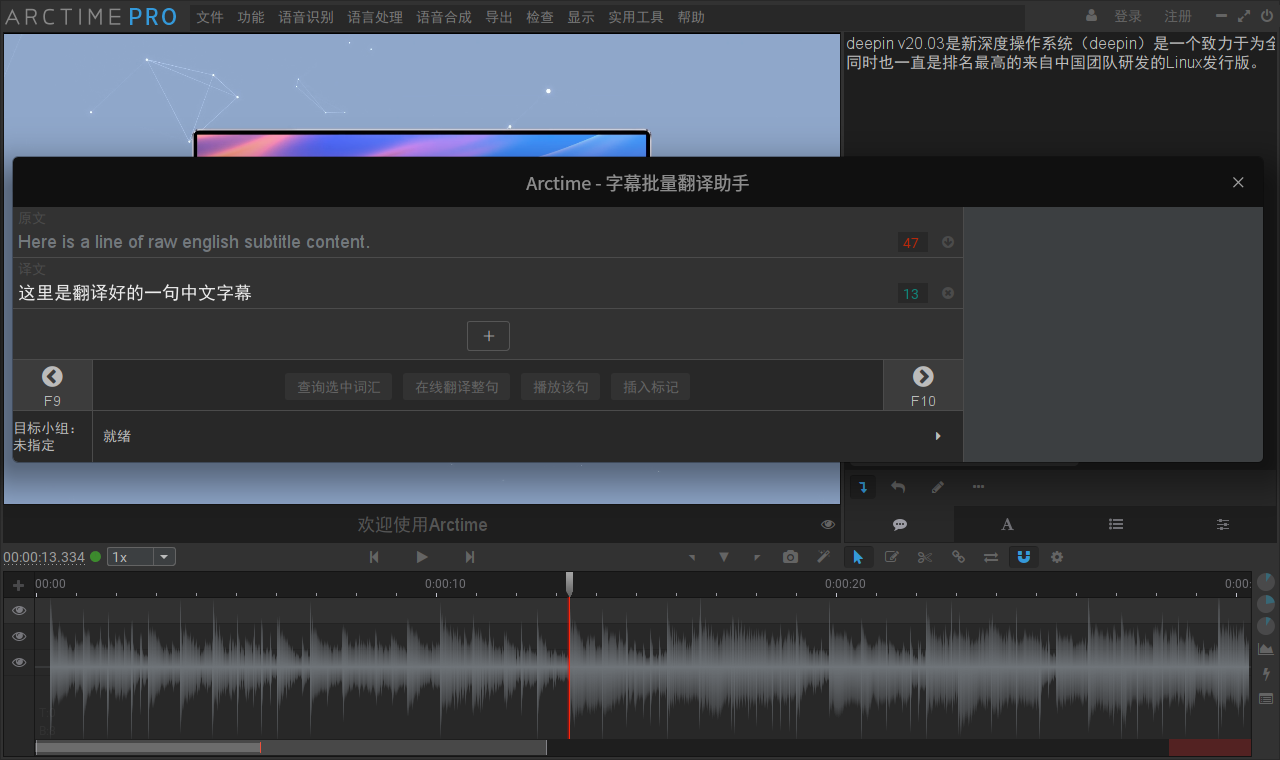
Task: Click the plus button to add translation
Action: [488, 336]
